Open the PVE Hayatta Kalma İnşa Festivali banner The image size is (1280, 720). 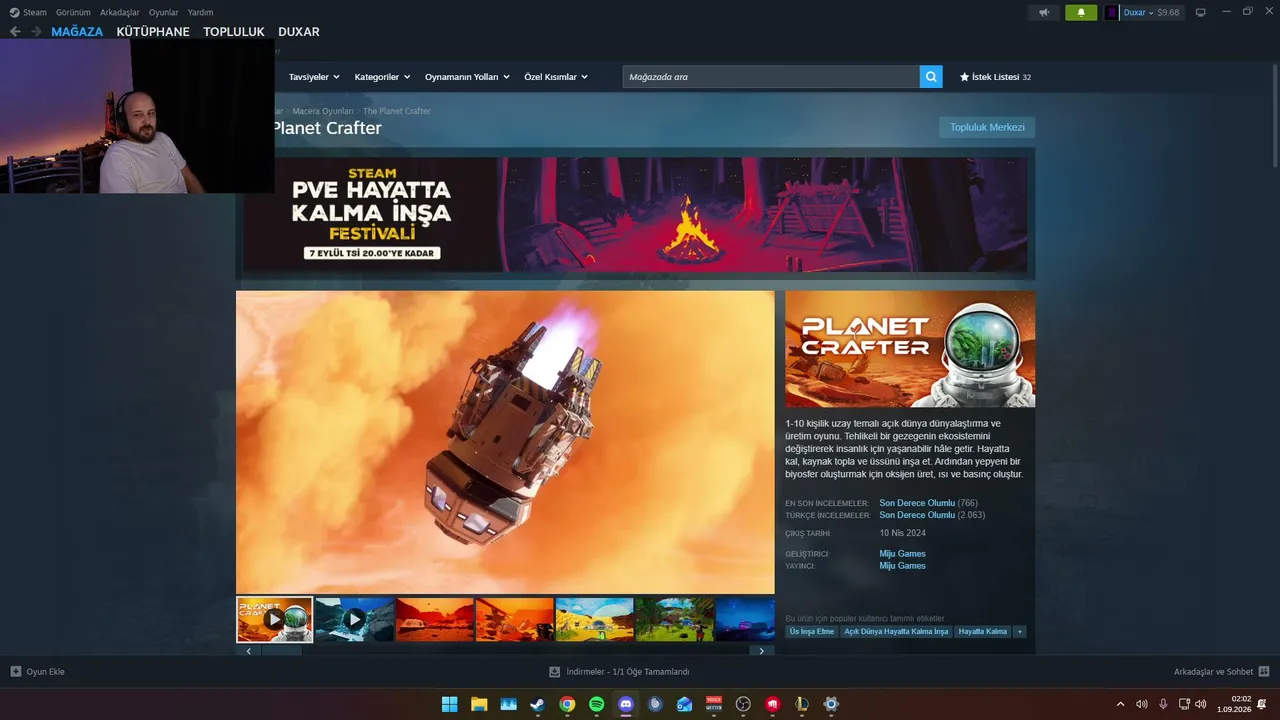pyautogui.click(x=636, y=215)
